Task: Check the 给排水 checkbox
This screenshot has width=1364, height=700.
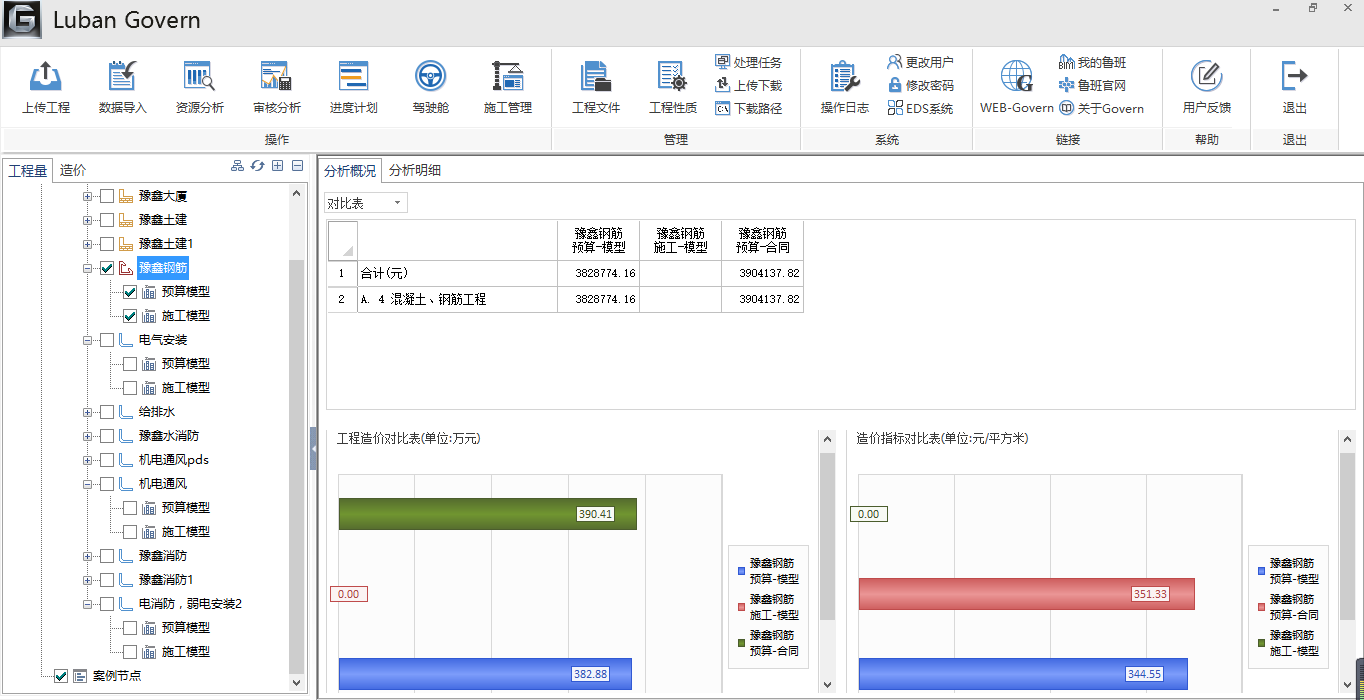Action: point(107,412)
